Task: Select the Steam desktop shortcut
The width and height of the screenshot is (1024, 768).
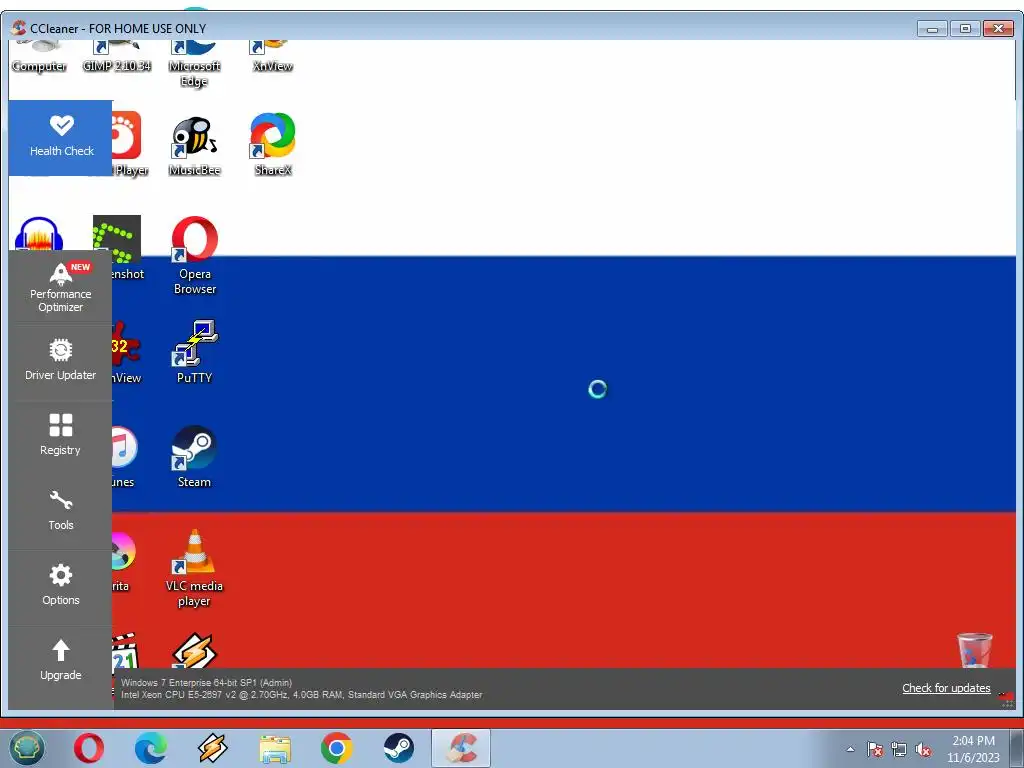Action: [x=194, y=457]
